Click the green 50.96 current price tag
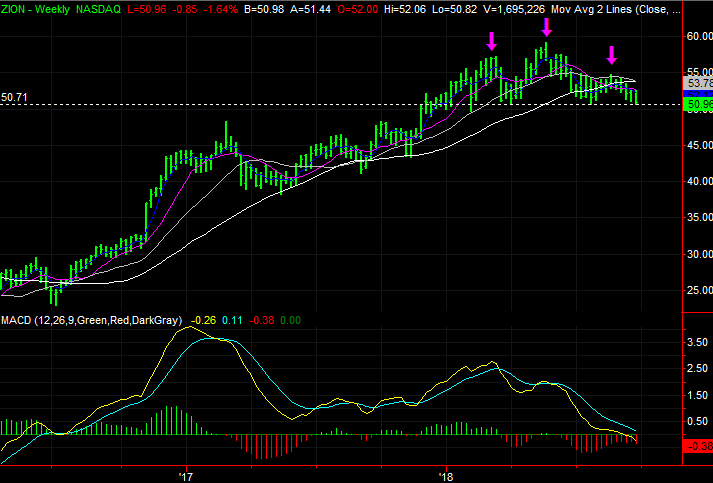713x483 pixels. coord(697,103)
